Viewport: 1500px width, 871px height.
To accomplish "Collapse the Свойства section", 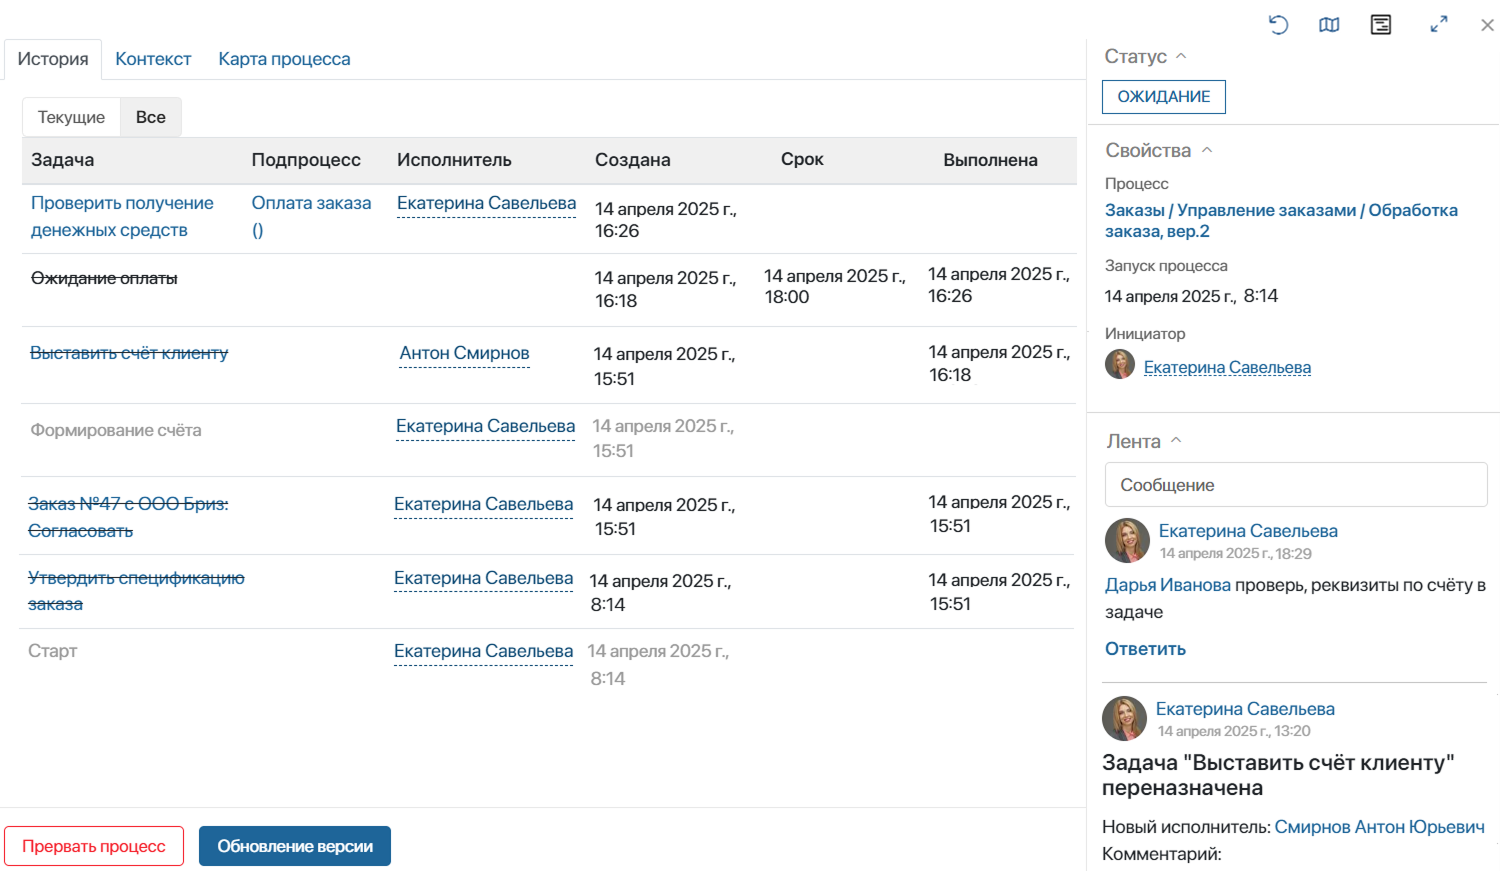I will 1207,150.
